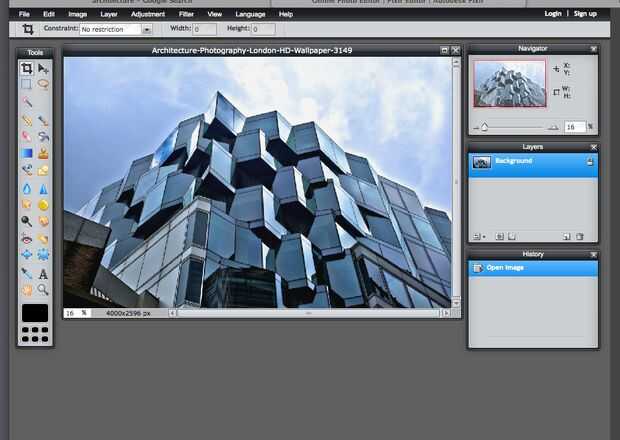This screenshot has height=440, width=620.
Task: Open the Edit menu
Action: (49, 14)
